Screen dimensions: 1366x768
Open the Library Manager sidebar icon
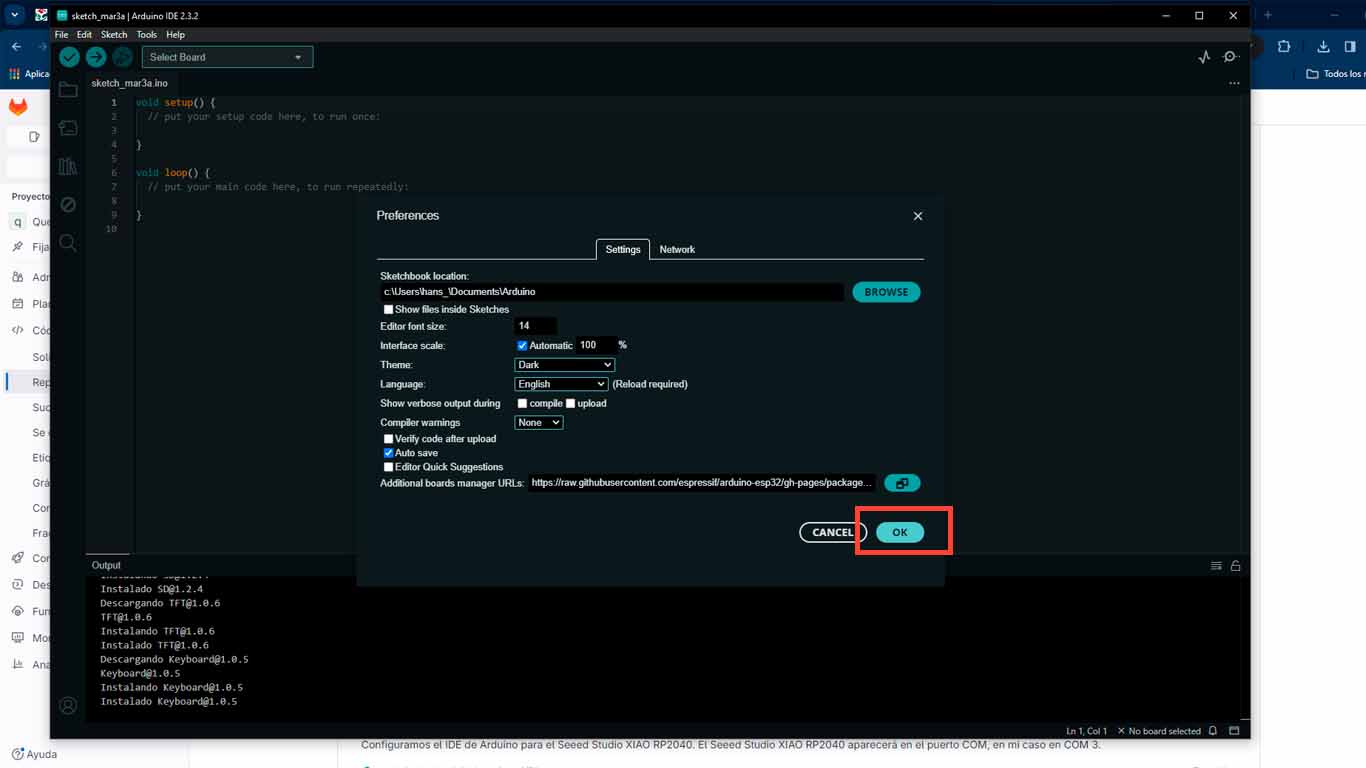click(x=68, y=166)
